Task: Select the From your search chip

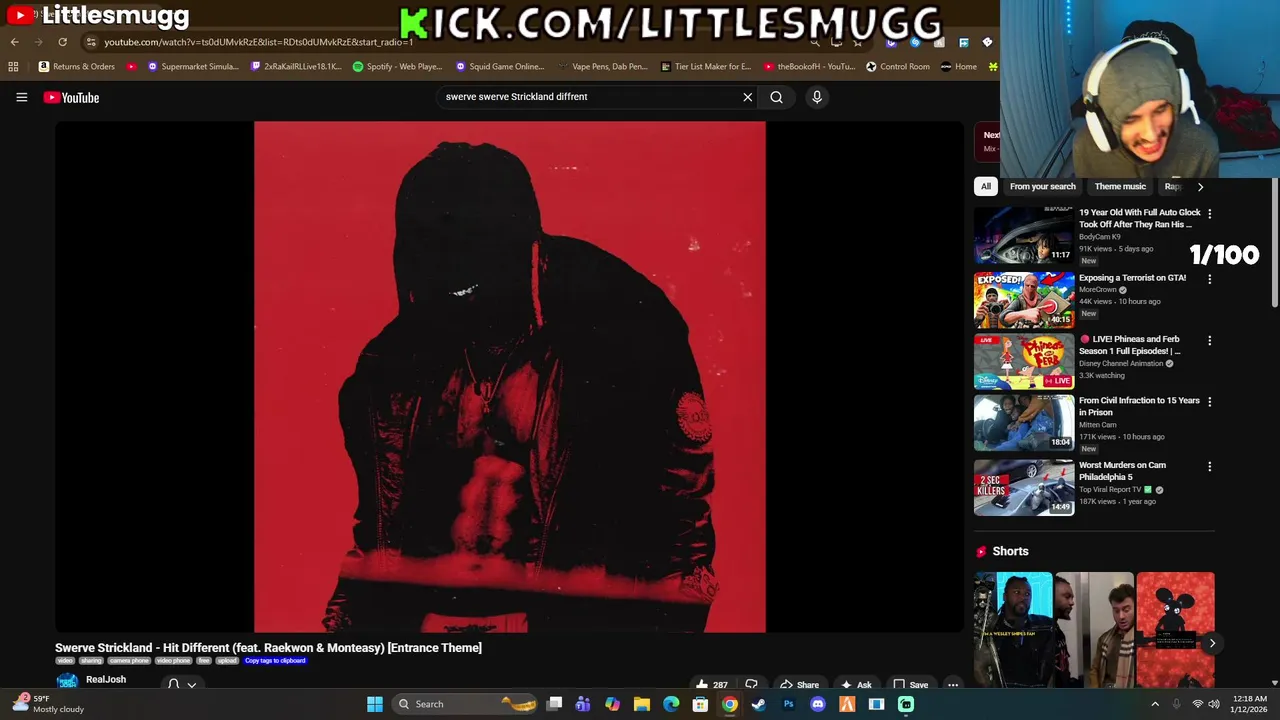Action: pyautogui.click(x=1042, y=186)
